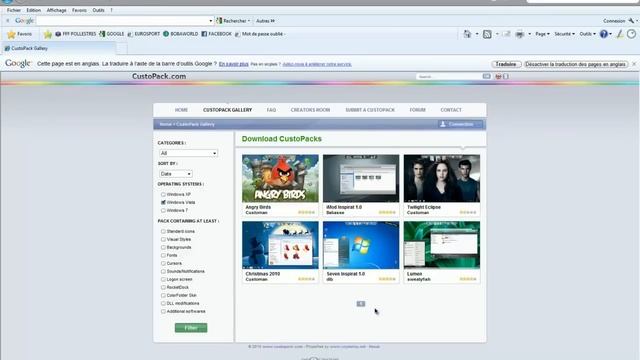Screen dimensions: 640x360
Task: Expand the Print button dropdown arrow
Action: click(x=530, y=34)
